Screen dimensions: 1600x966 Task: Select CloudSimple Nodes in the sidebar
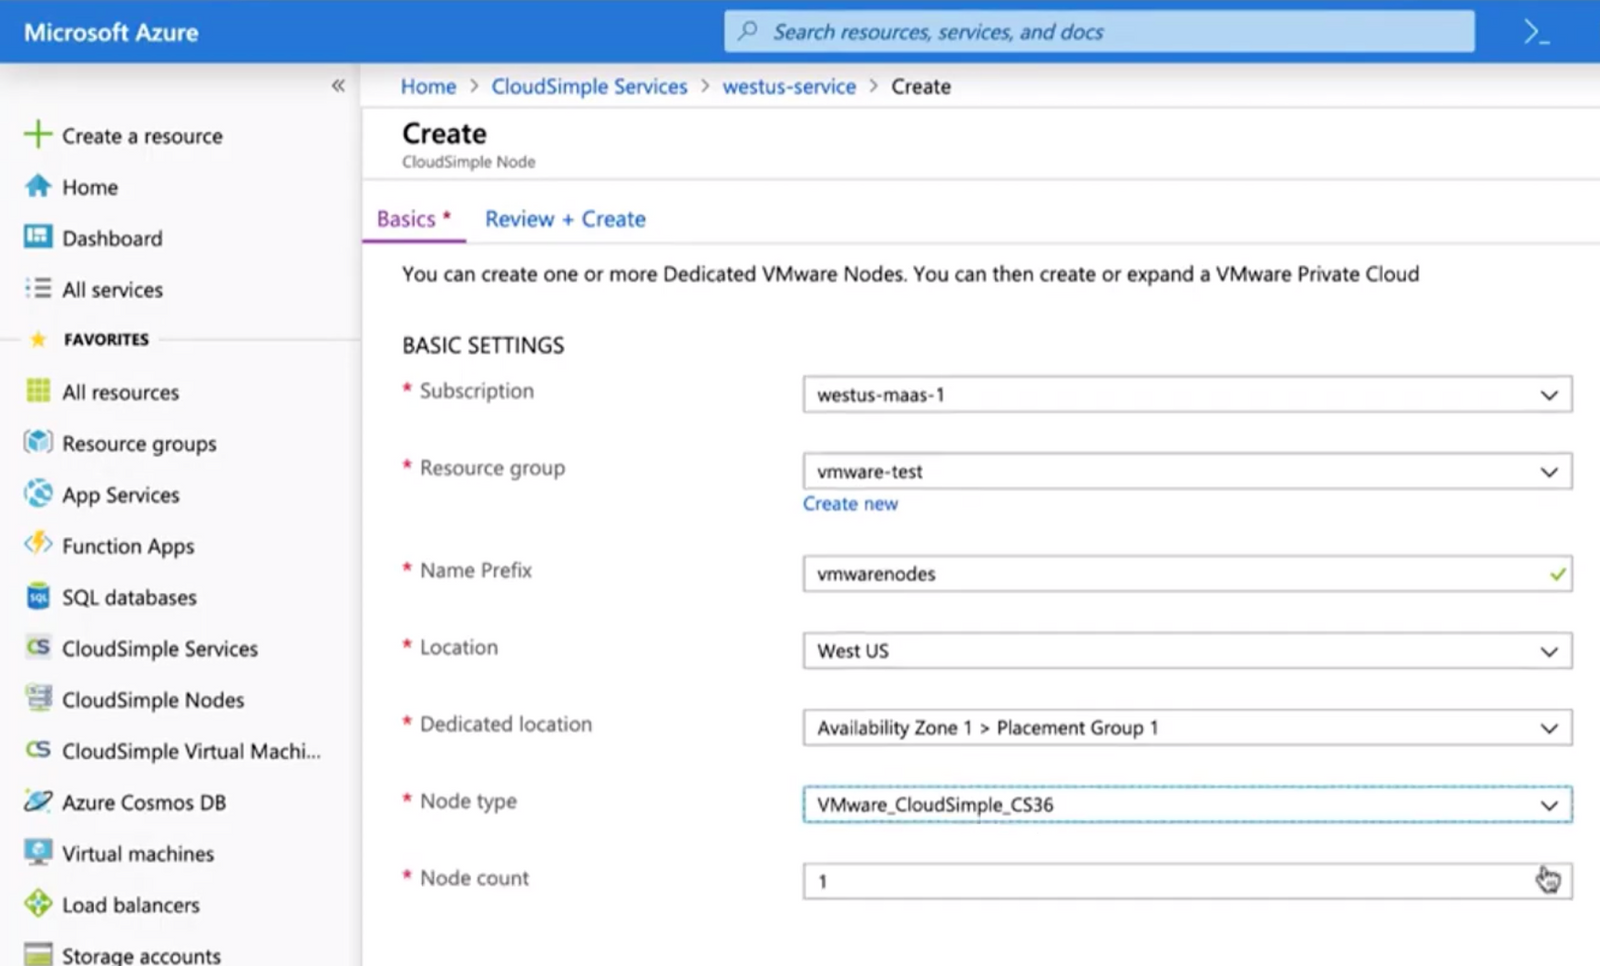(153, 700)
